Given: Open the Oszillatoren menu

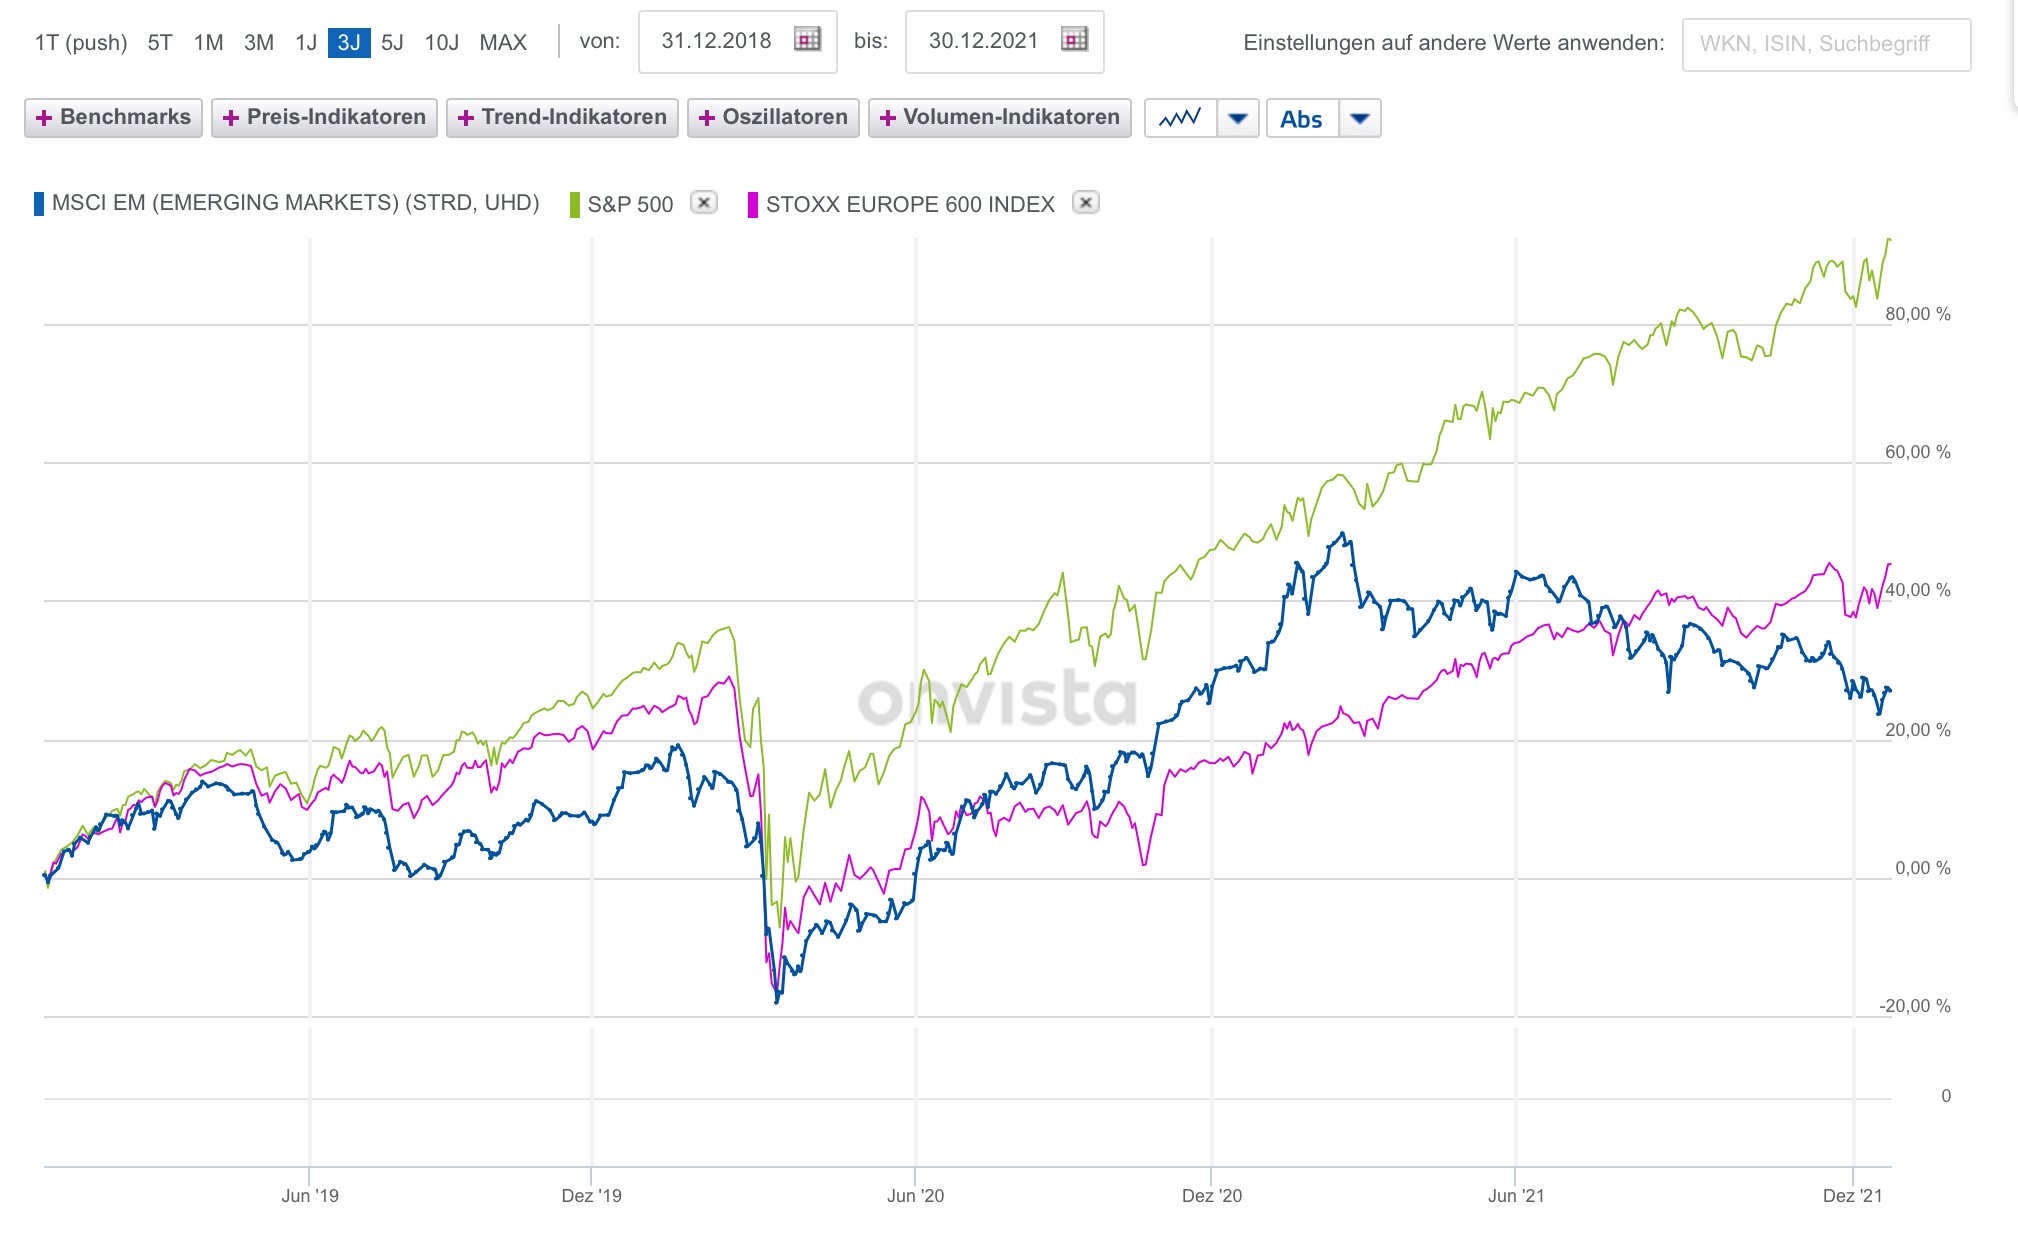Looking at the screenshot, I should pos(773,117).
